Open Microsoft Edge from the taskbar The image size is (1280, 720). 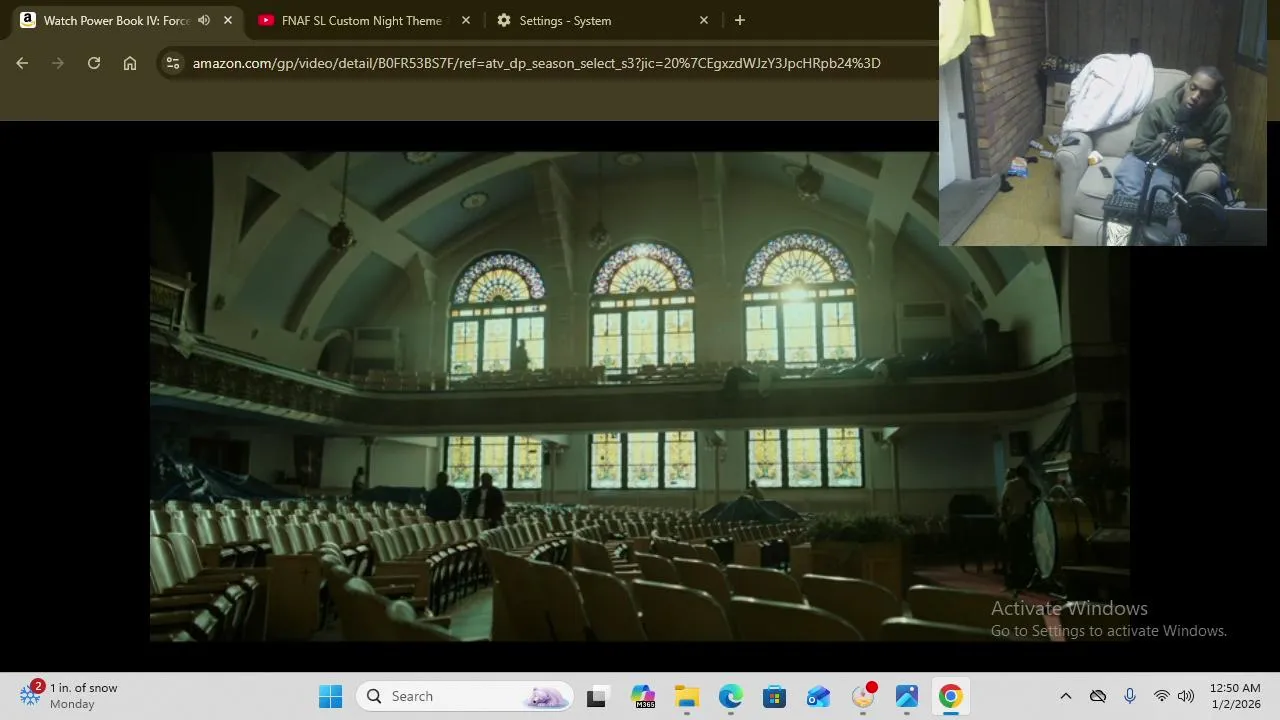pyautogui.click(x=730, y=696)
